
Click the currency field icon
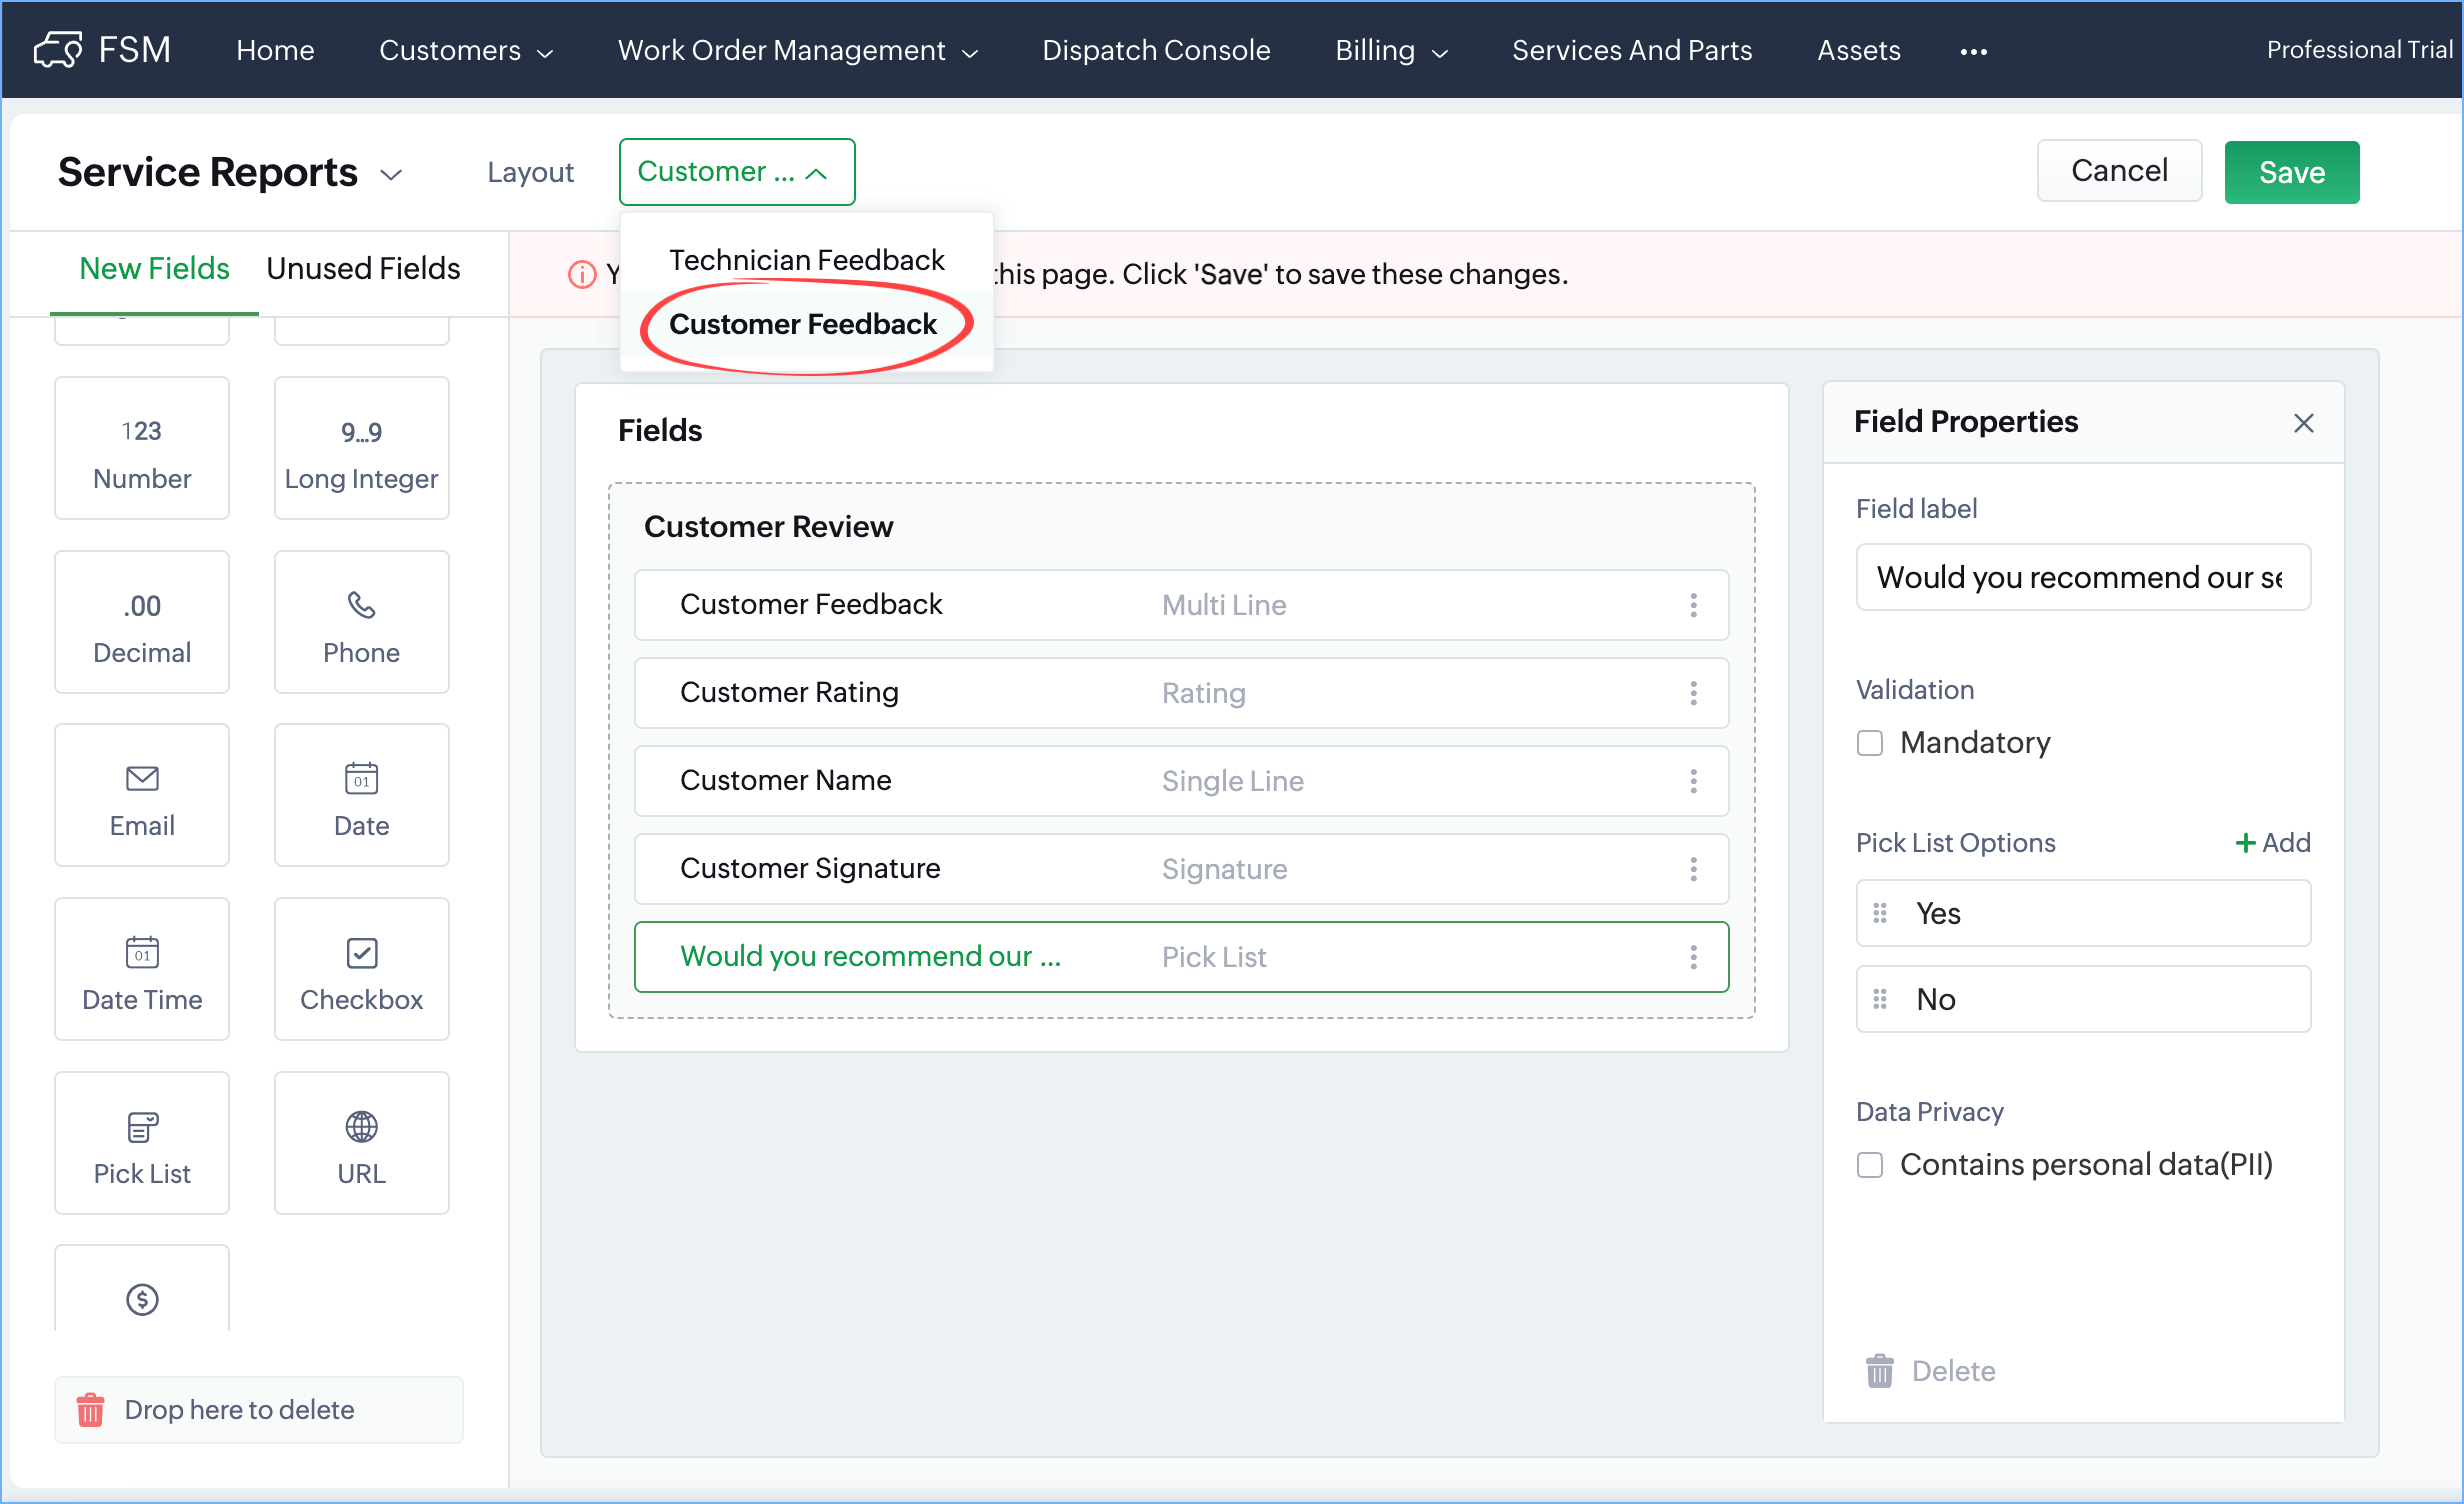[142, 1299]
